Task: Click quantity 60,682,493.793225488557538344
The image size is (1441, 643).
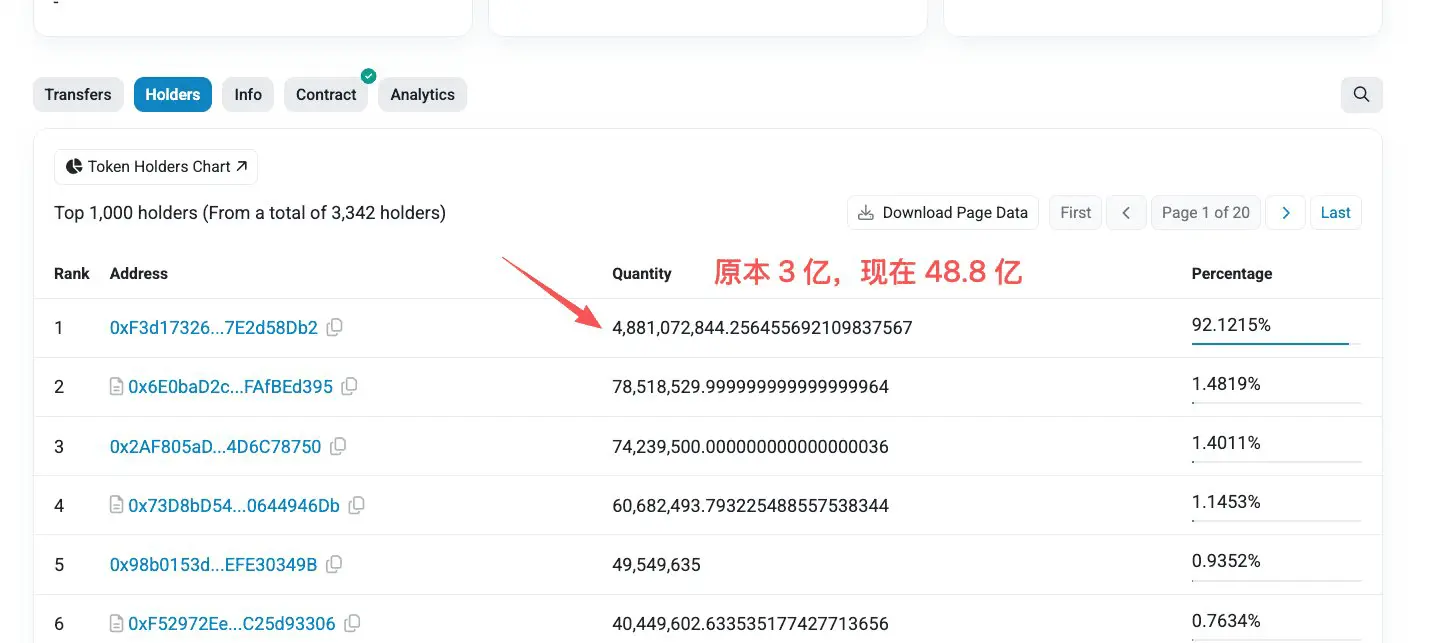Action: point(750,505)
